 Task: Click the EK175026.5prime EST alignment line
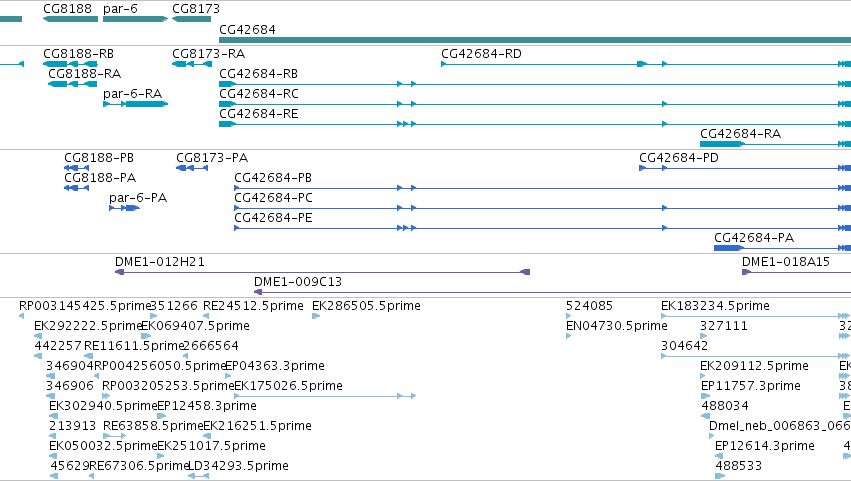click(325, 396)
